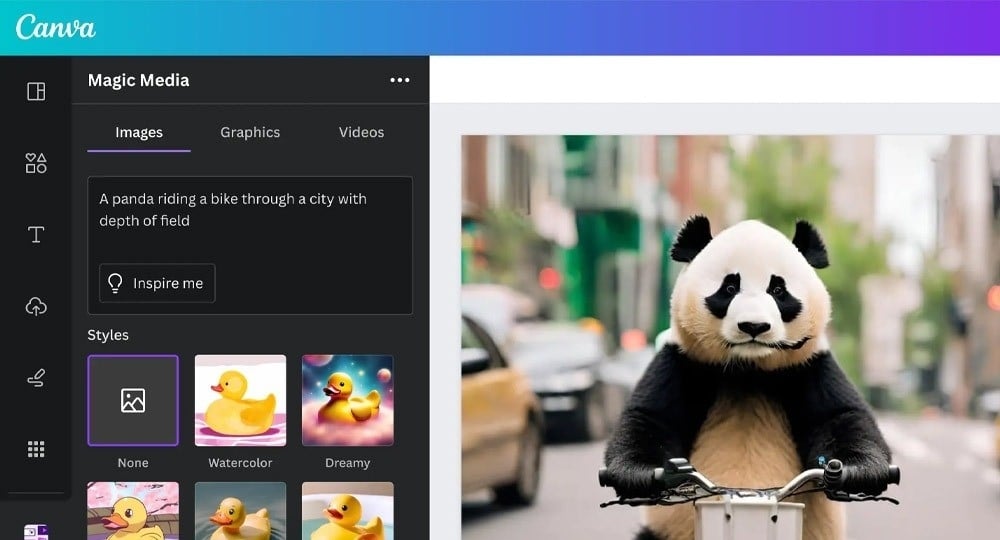Open the Draw tool sidebar icon
This screenshot has height=540, width=1000.
click(x=36, y=378)
